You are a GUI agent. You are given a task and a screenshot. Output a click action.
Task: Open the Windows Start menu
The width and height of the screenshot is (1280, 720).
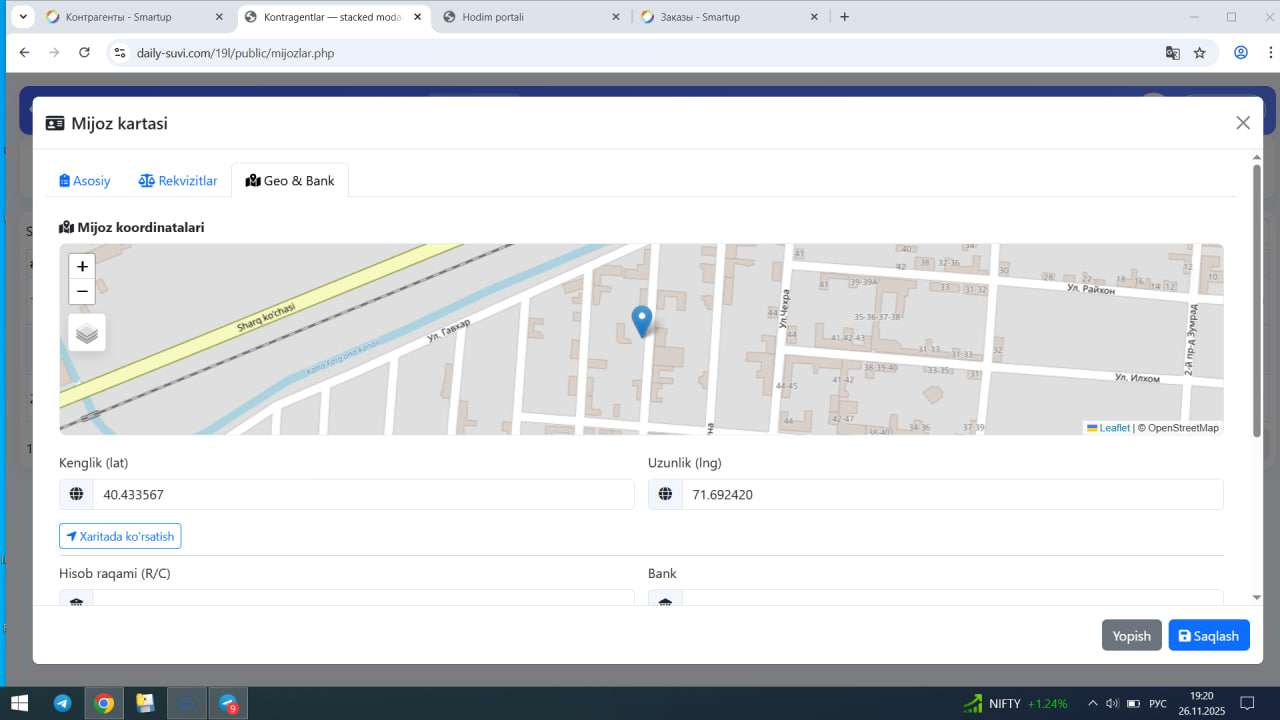(x=19, y=703)
